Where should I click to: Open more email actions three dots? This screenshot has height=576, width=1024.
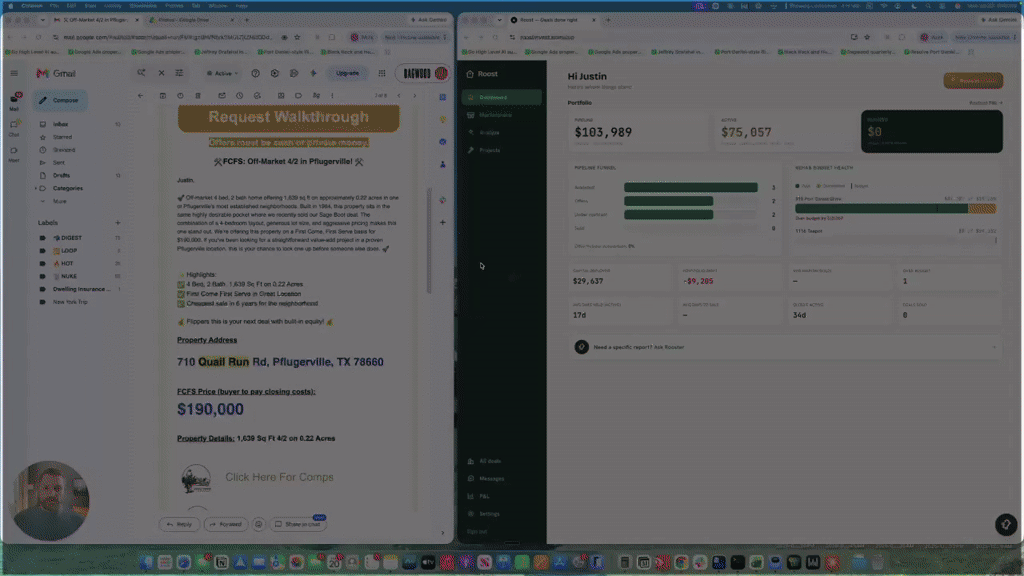point(332,95)
